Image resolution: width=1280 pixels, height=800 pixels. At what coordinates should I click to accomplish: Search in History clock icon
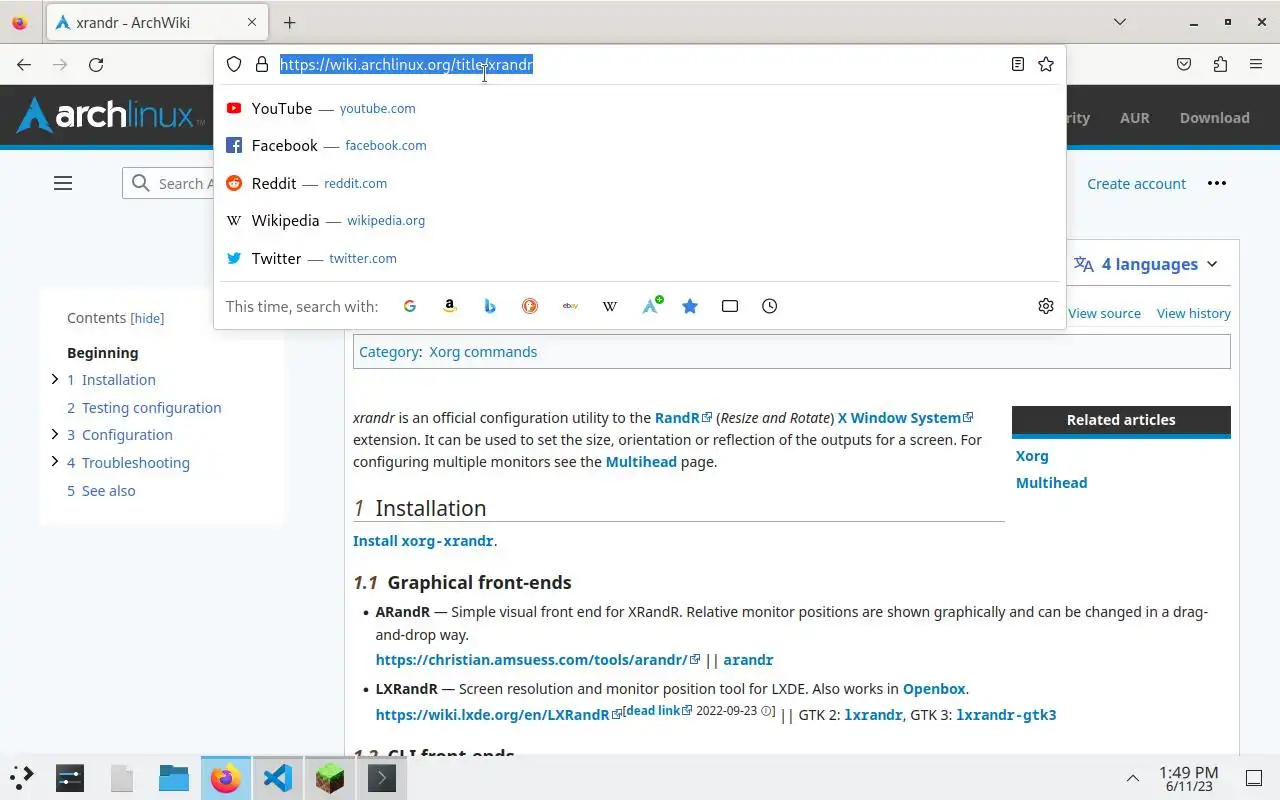tap(769, 306)
